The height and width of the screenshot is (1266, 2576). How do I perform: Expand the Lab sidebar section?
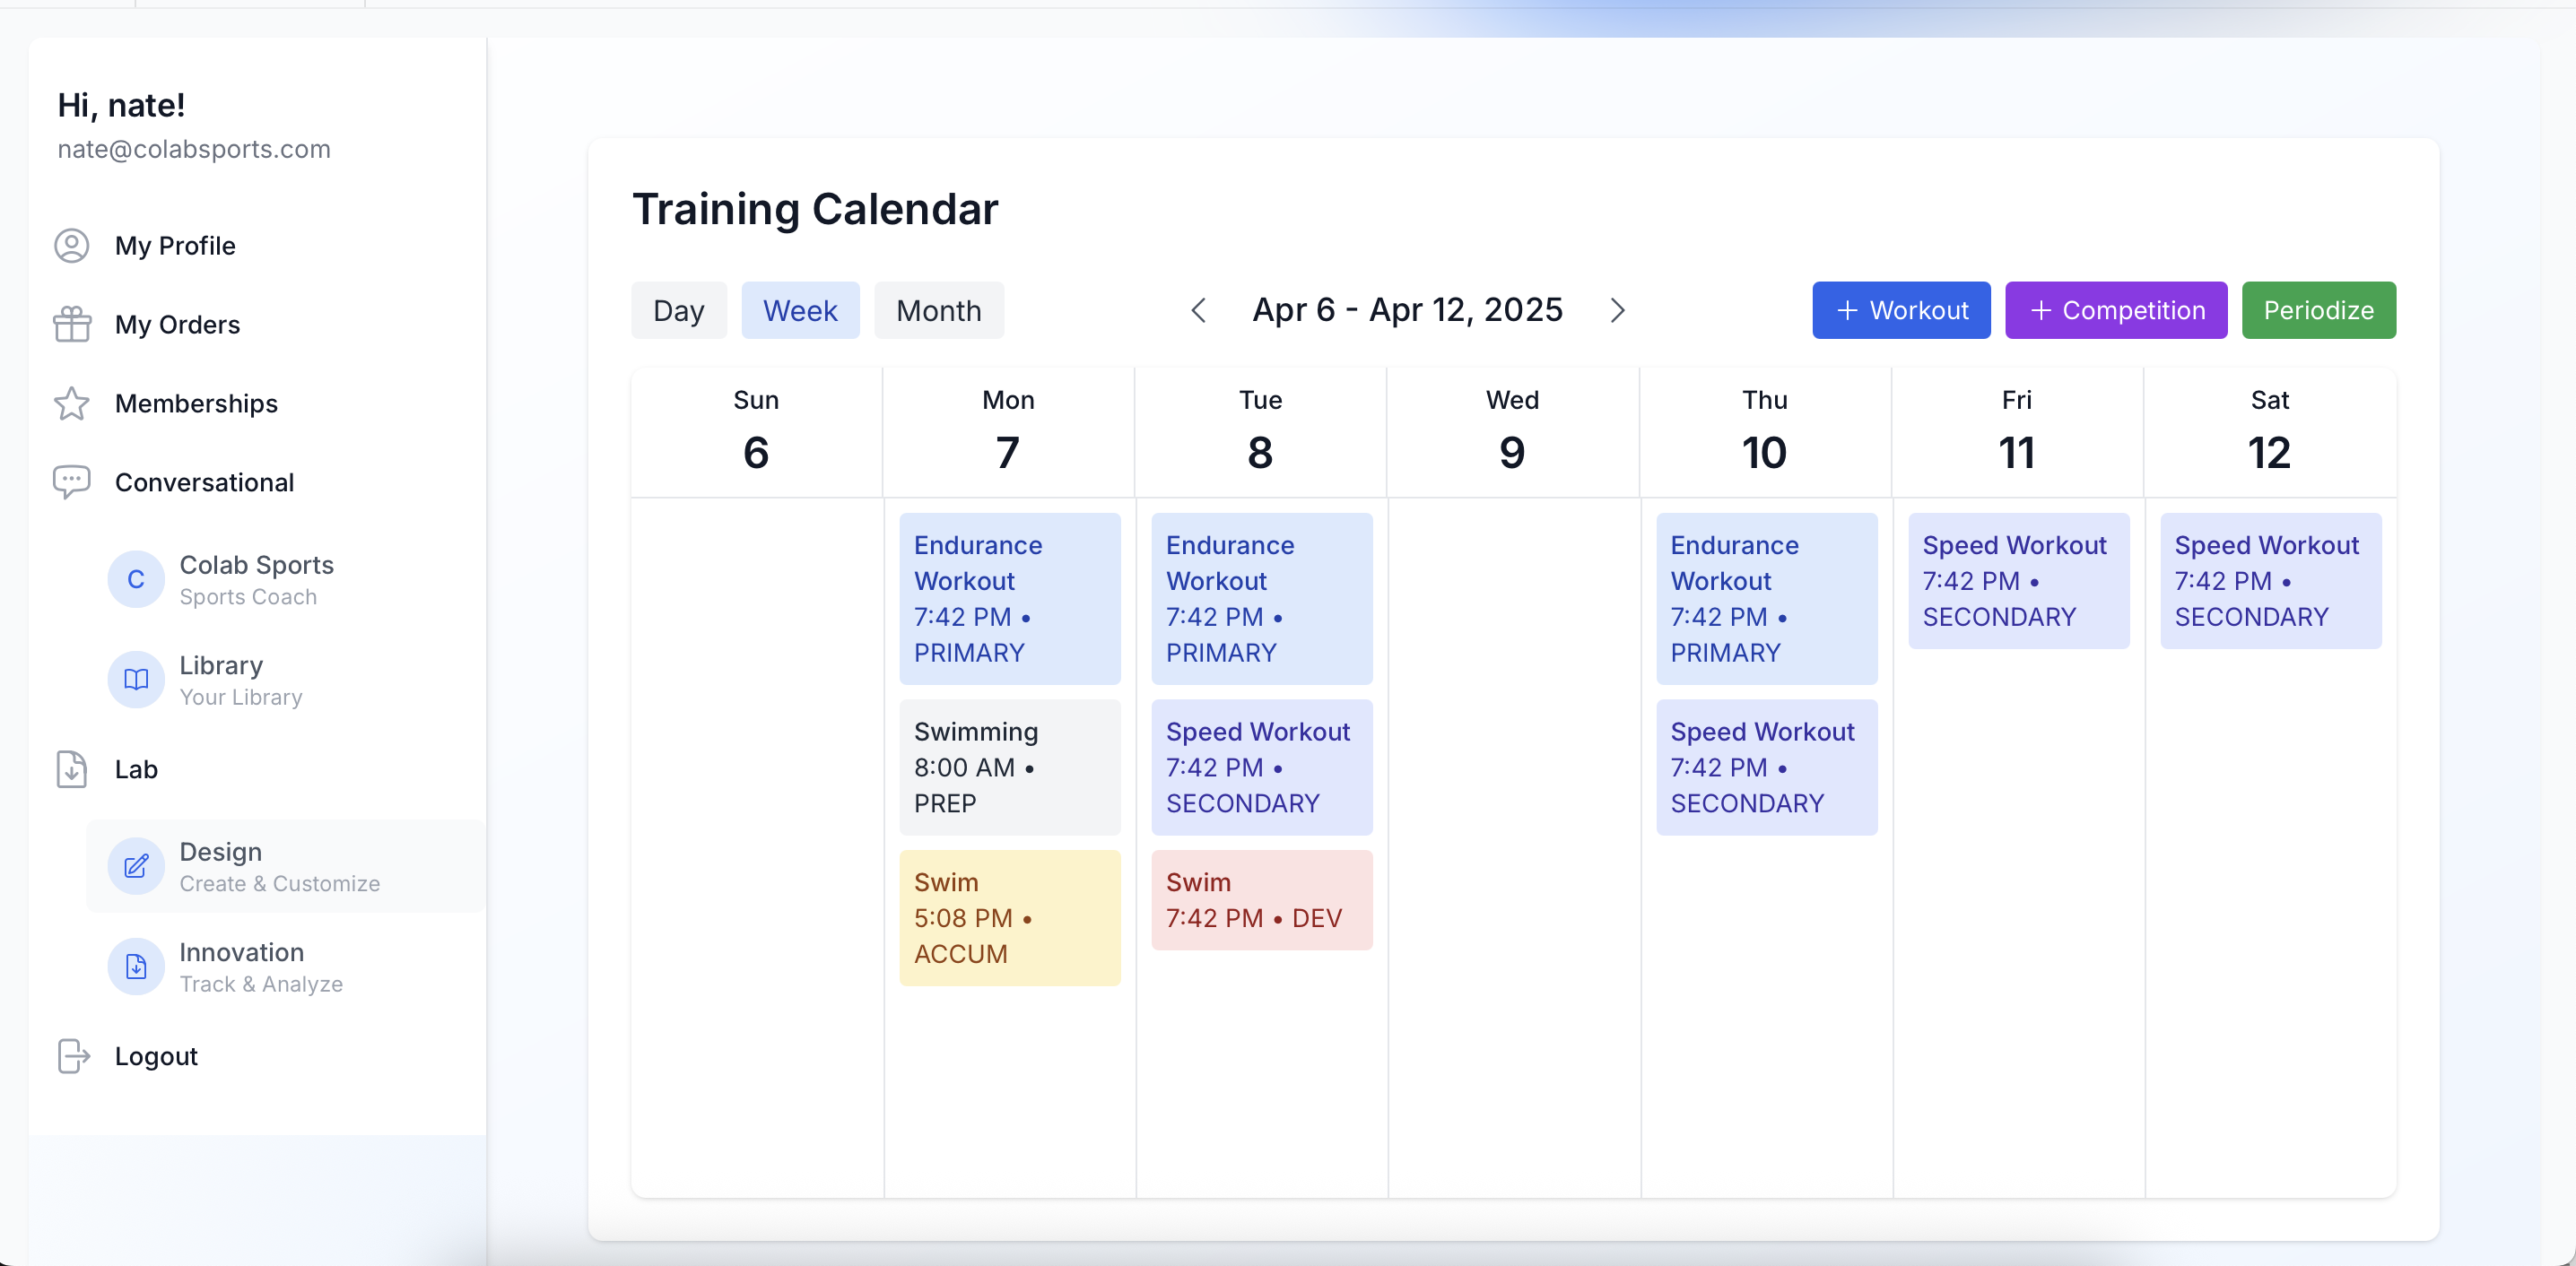136,769
